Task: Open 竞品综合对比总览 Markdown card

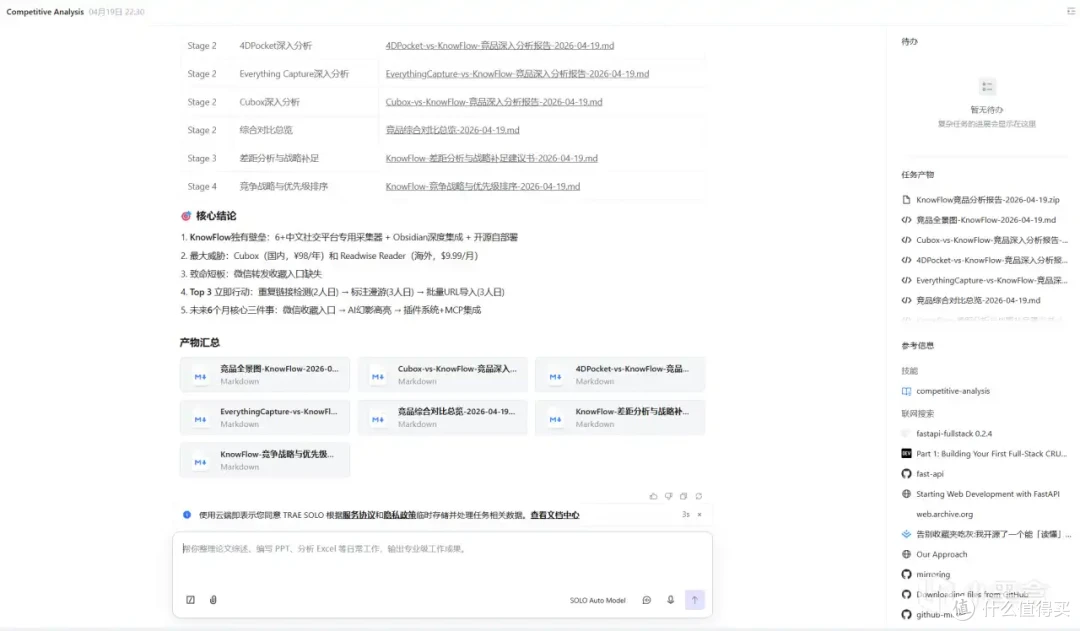Action: [x=442, y=417]
